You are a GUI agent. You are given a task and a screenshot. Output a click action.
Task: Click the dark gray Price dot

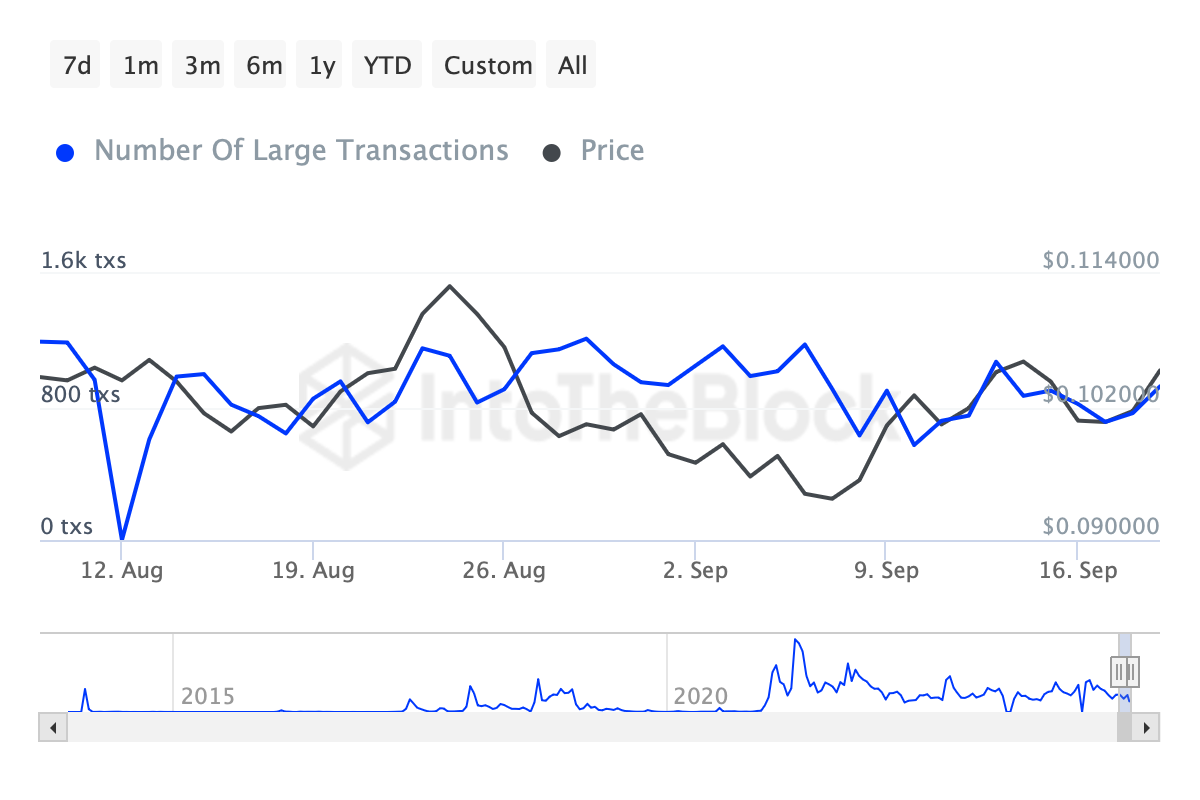click(x=551, y=153)
